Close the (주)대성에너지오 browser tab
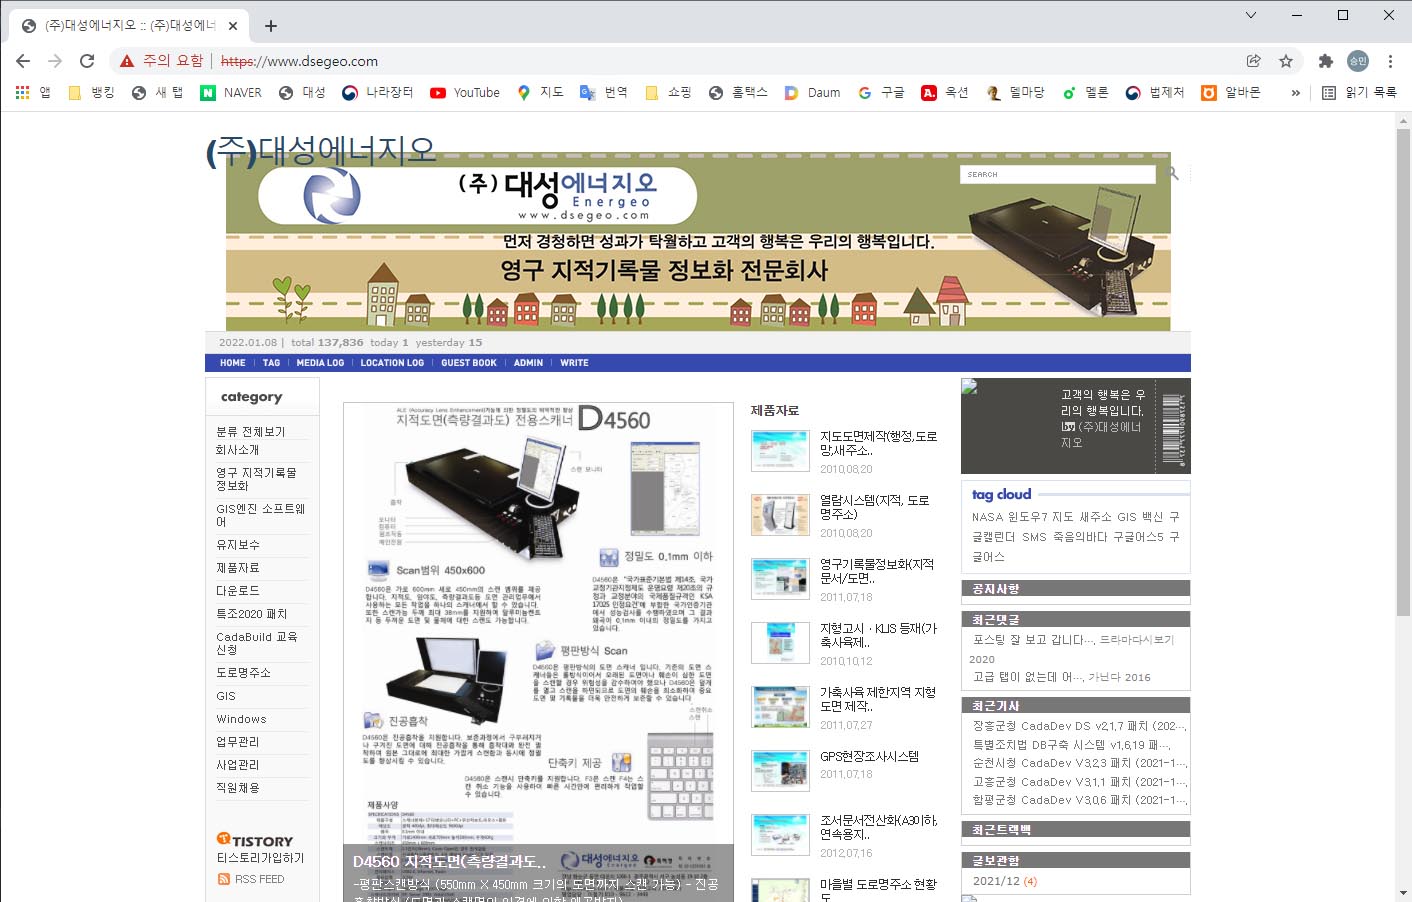Screen dimensions: 1412x902 pyautogui.click(x=233, y=26)
